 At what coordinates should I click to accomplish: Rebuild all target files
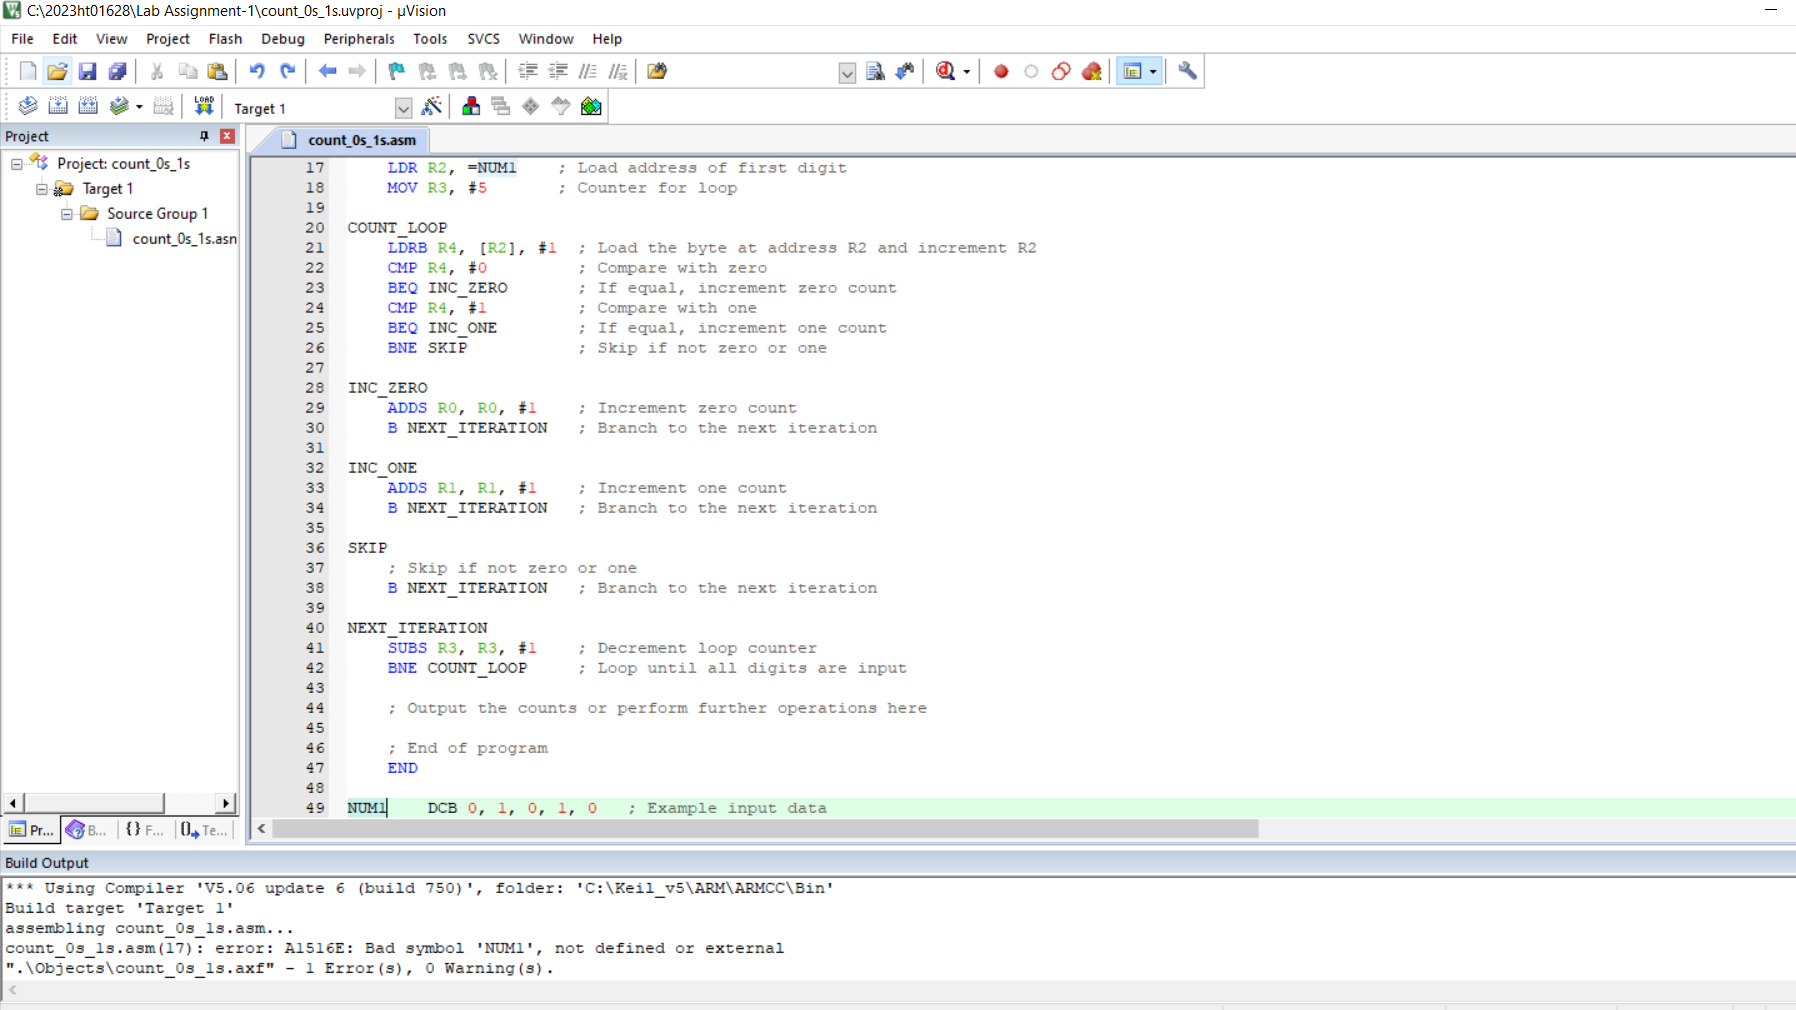tap(88, 106)
